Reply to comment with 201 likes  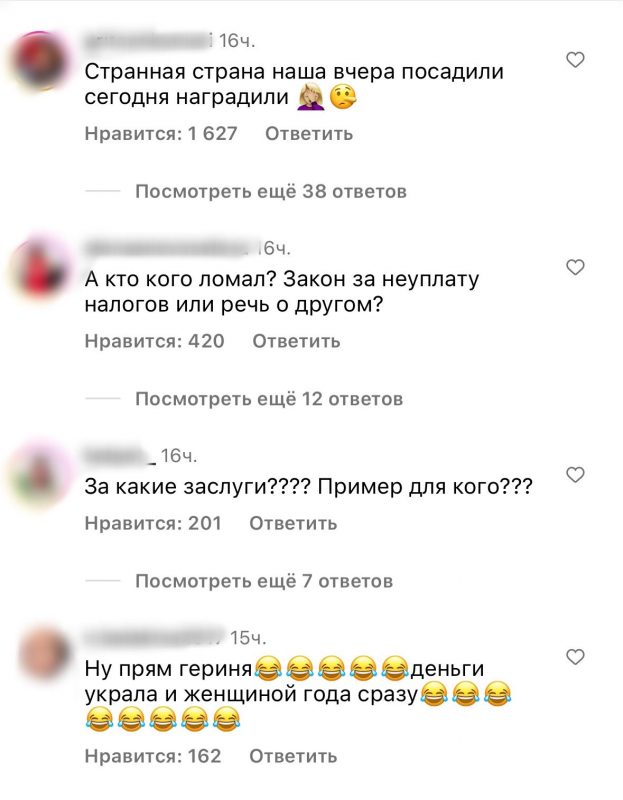coord(293,523)
